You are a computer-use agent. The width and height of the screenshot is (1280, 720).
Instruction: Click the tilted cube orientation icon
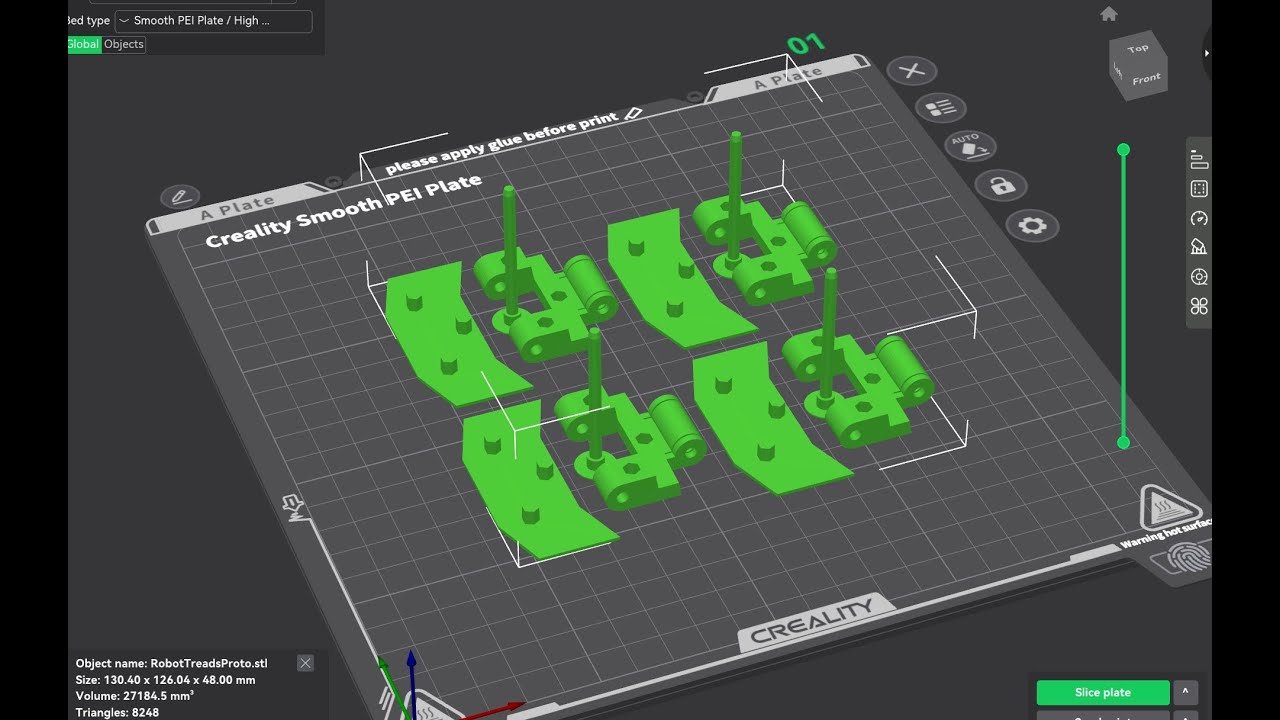pos(1199,247)
